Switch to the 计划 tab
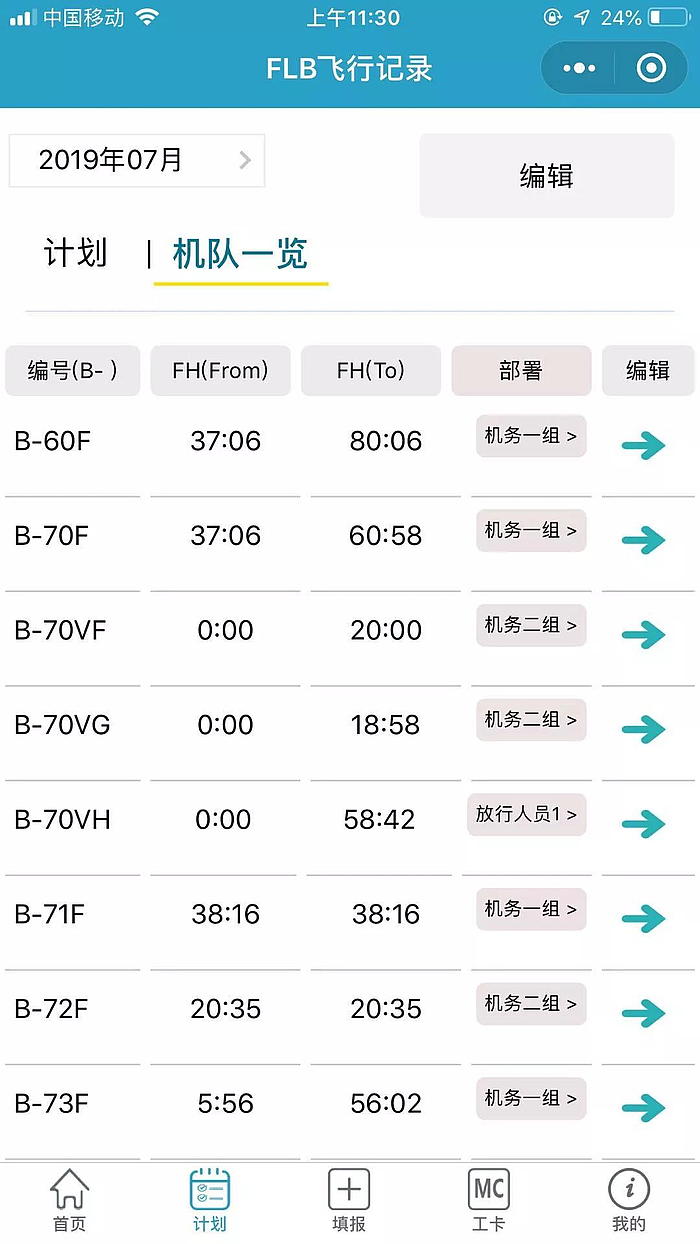The height and width of the screenshot is (1244, 700). (75, 253)
